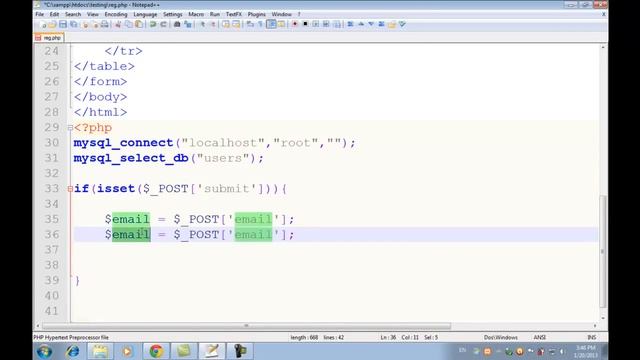Stop macro recording with the black square icon
The height and width of the screenshot is (360, 640).
coord(305,24)
